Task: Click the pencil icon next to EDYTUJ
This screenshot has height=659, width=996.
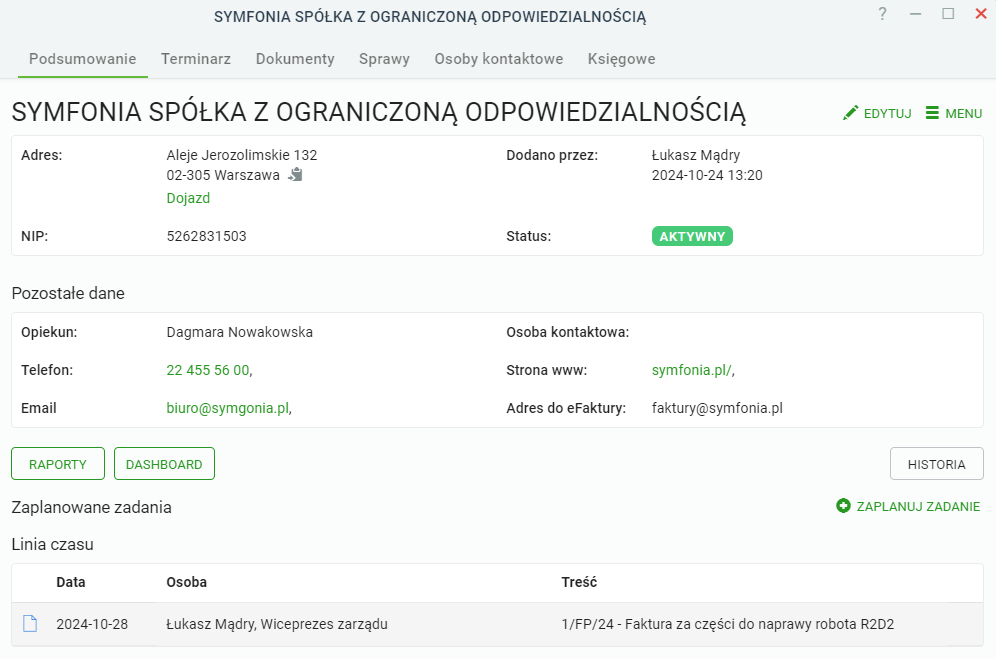Action: [x=850, y=113]
